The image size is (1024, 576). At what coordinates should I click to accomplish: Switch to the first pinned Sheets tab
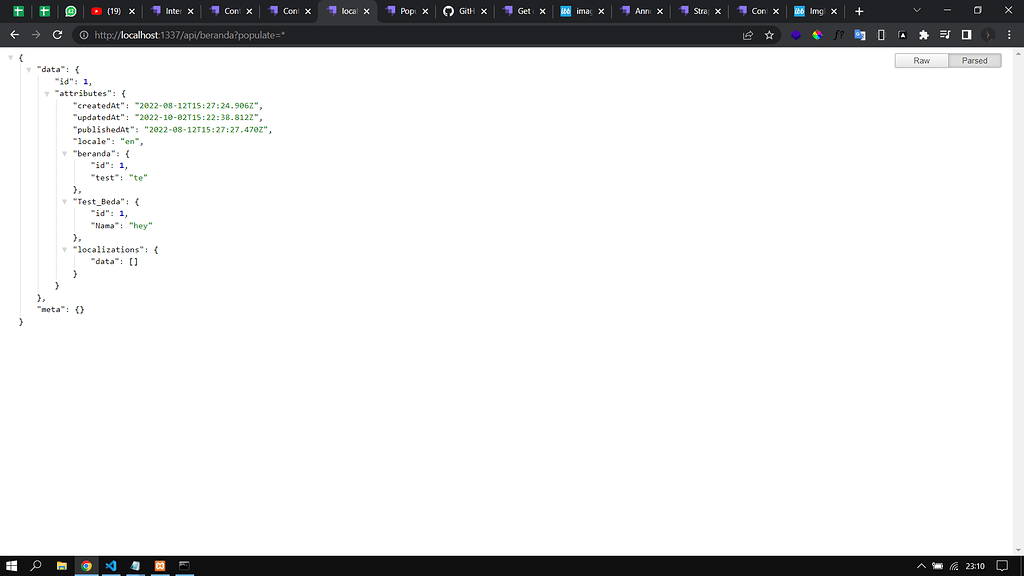pos(18,11)
